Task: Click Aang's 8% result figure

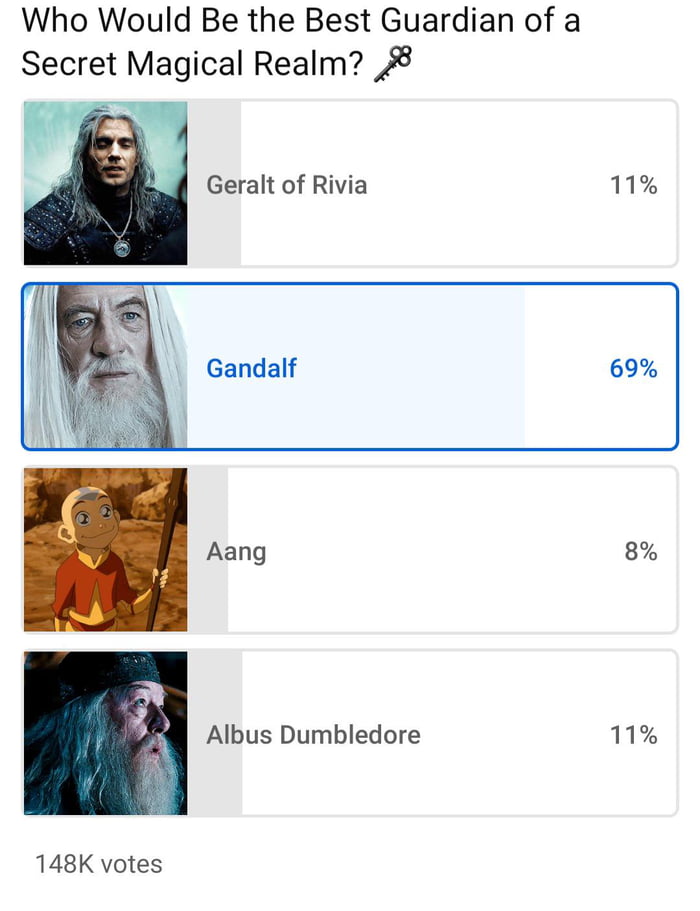Action: click(641, 551)
